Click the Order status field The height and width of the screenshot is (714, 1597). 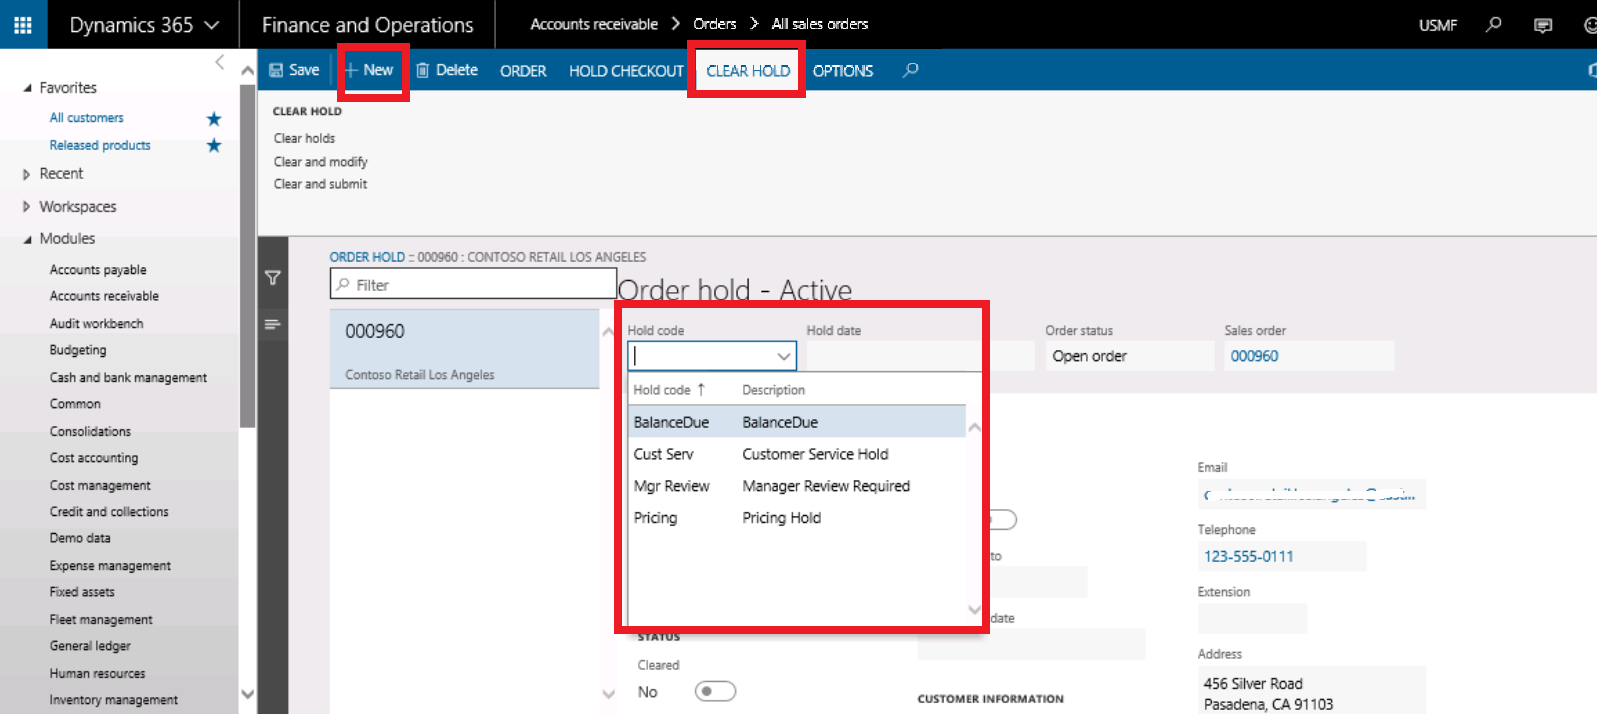(x=1130, y=356)
